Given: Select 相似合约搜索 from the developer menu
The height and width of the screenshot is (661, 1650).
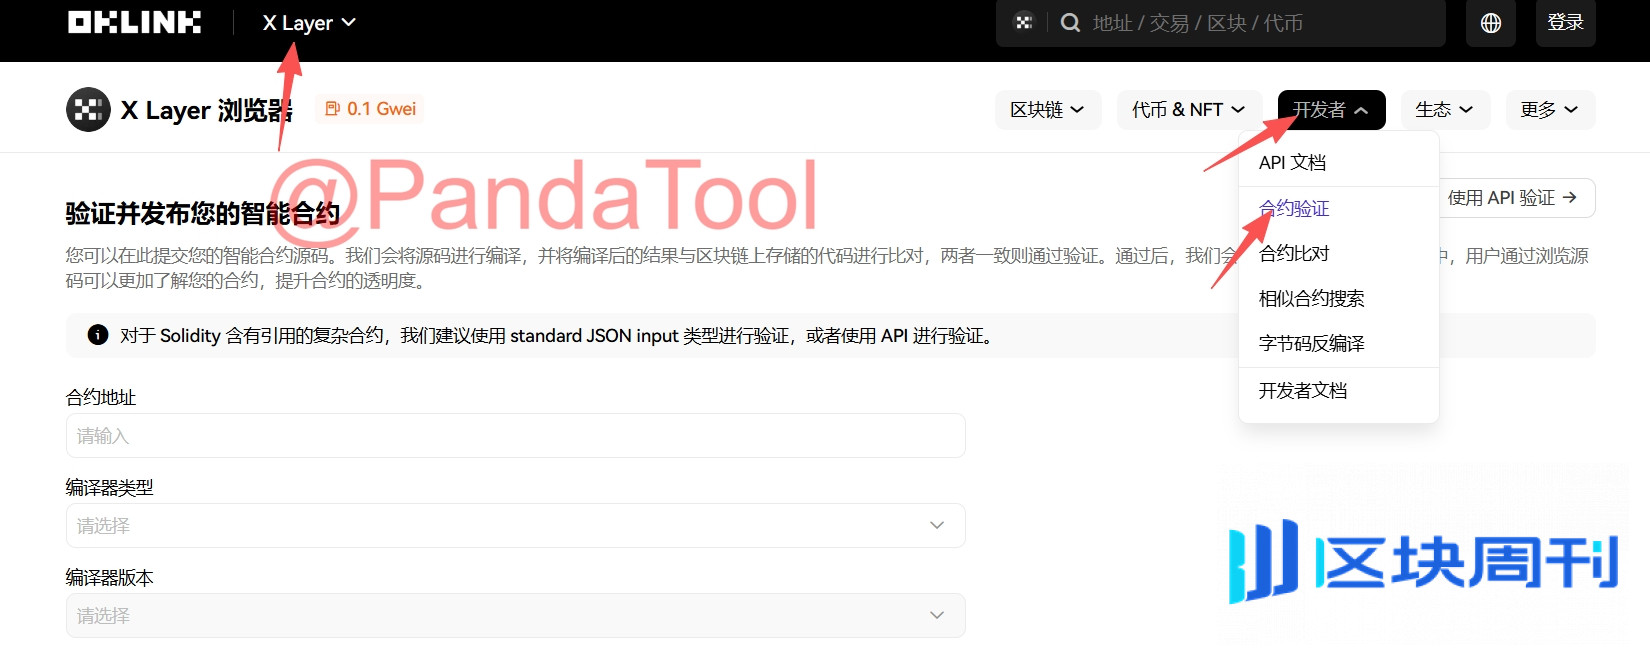Looking at the screenshot, I should point(1339,298).
